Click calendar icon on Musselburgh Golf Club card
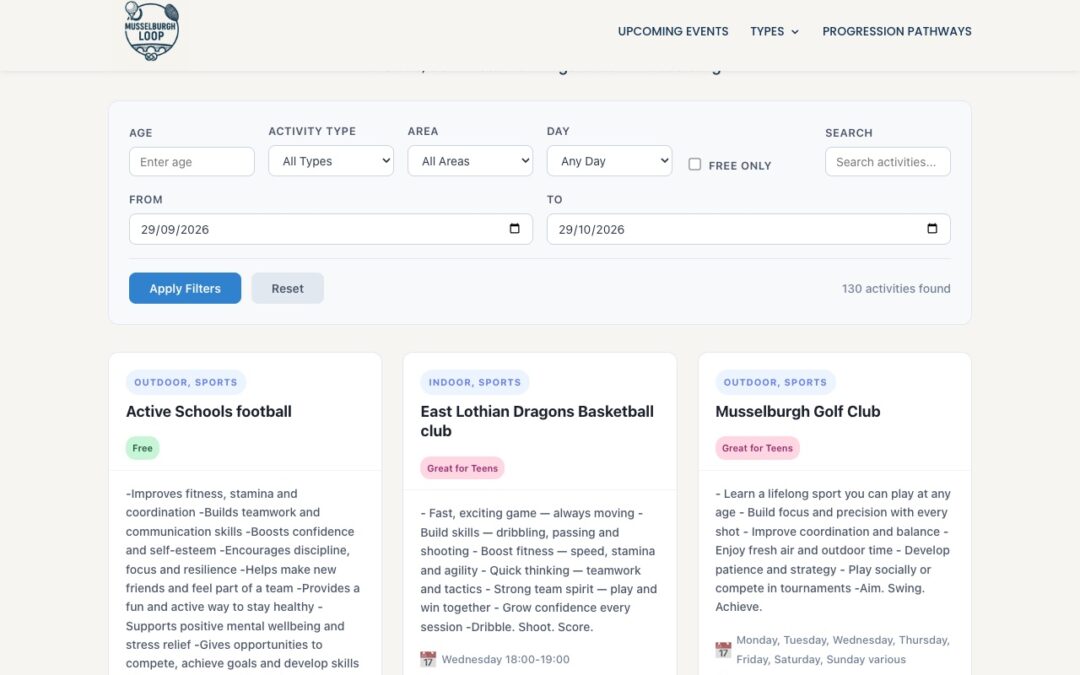The width and height of the screenshot is (1080, 675). click(723, 650)
